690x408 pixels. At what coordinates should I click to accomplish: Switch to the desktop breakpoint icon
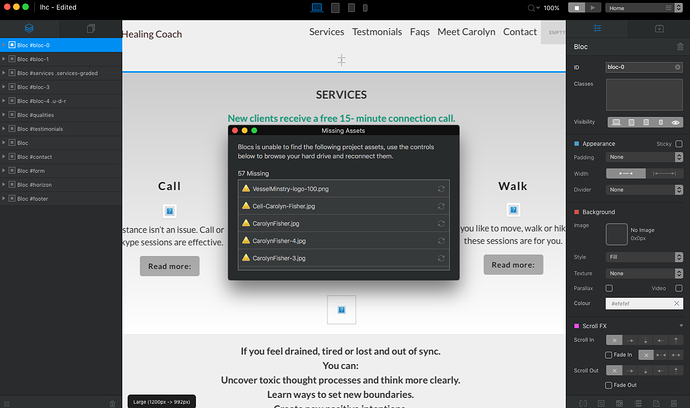tap(317, 8)
